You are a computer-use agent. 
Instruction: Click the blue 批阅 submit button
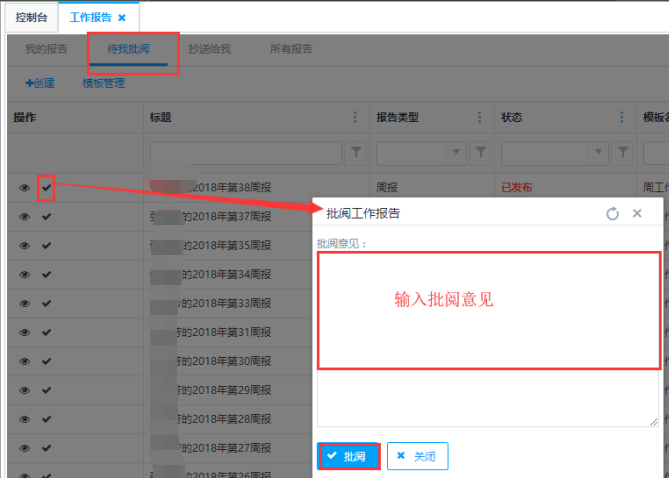(348, 456)
